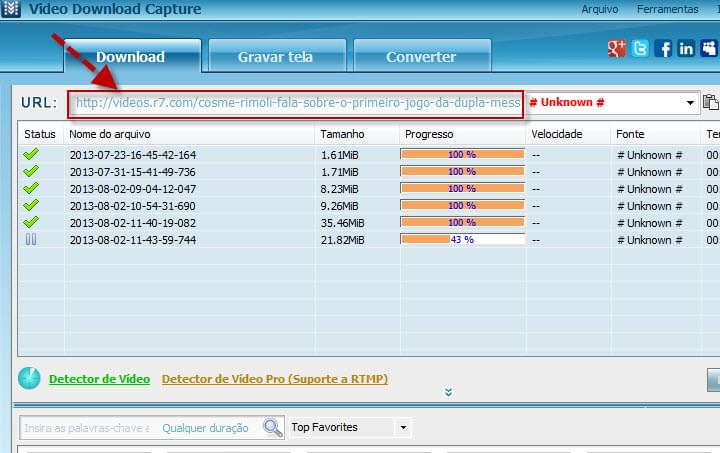Open the Arquivo menu
Screen dimensions: 720x453
601,9
